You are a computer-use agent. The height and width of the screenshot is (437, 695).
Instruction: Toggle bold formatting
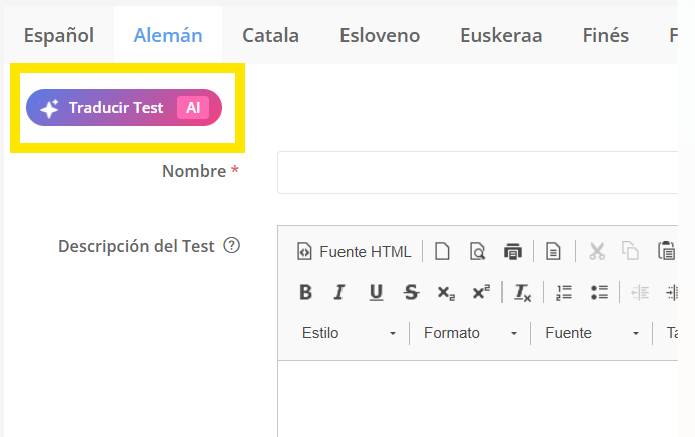point(306,293)
